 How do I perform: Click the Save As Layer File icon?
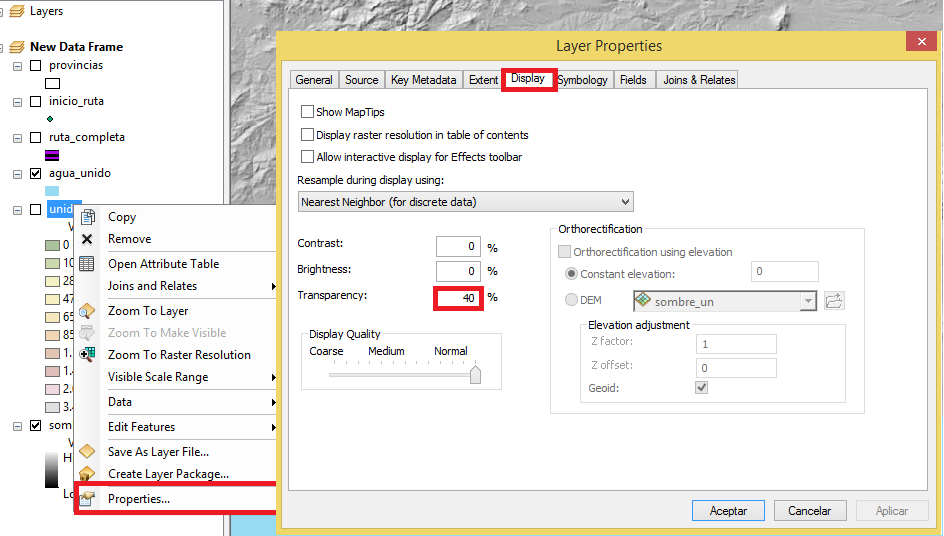[x=87, y=451]
